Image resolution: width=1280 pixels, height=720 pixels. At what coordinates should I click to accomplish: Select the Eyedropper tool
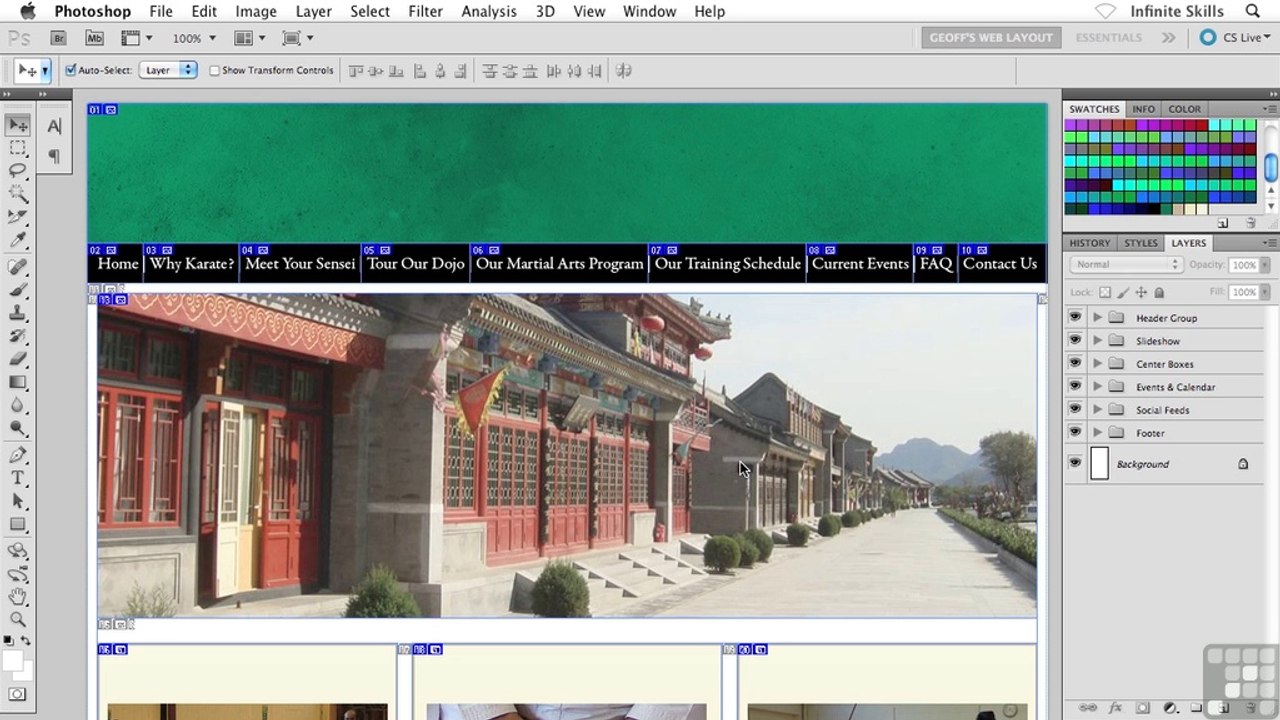[x=18, y=240]
